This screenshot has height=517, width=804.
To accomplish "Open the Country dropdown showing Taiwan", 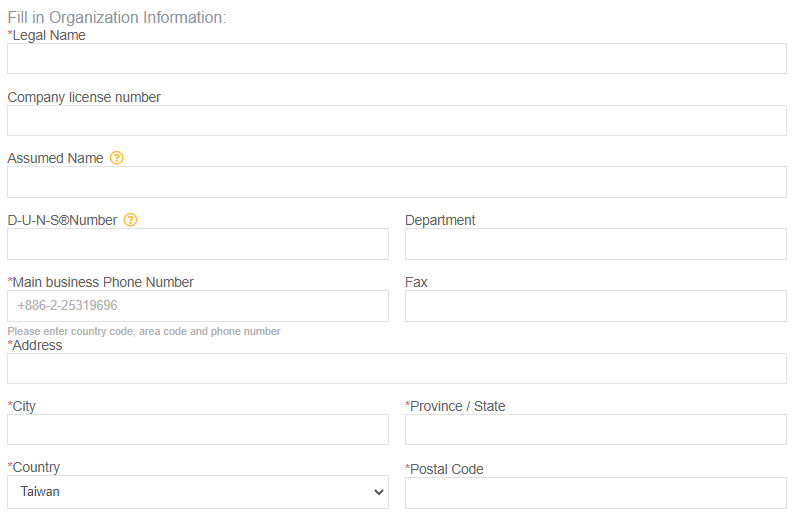I will coord(198,492).
